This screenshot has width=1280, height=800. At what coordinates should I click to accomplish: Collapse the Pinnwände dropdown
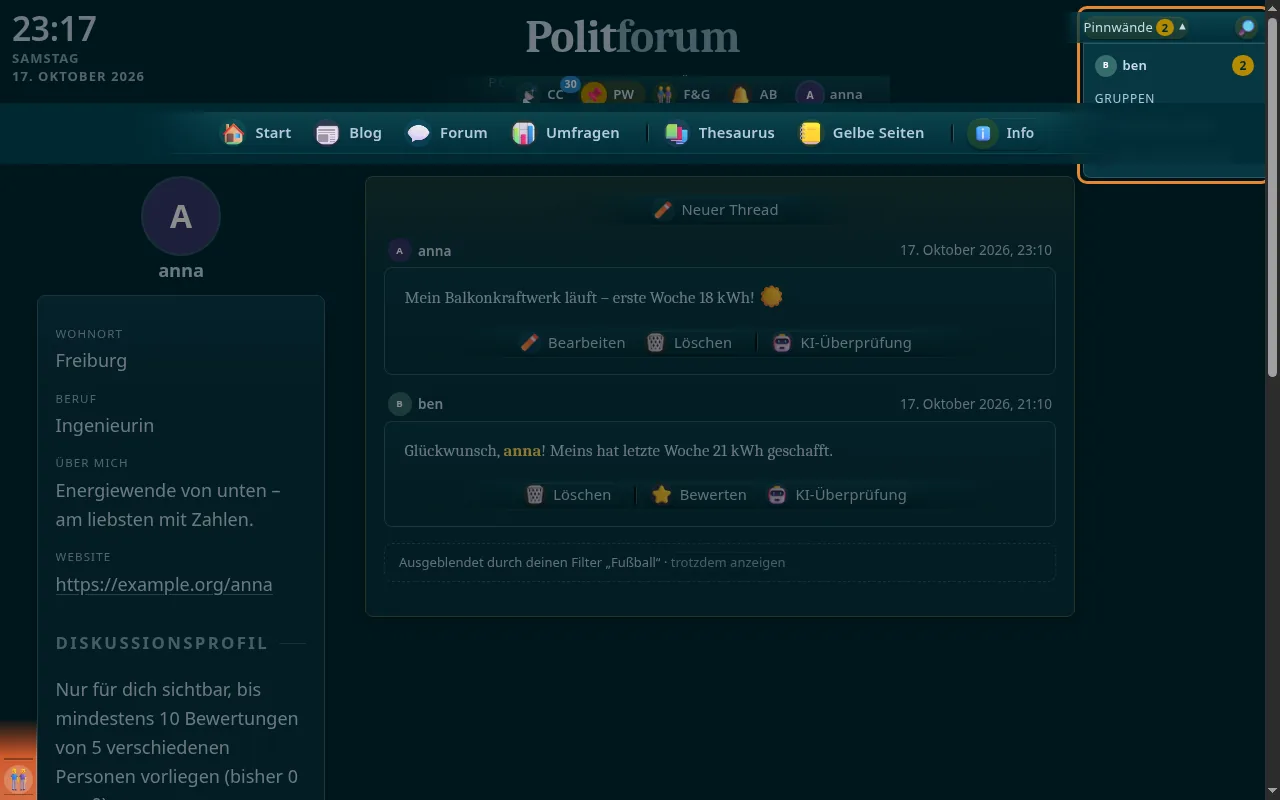[1135, 27]
